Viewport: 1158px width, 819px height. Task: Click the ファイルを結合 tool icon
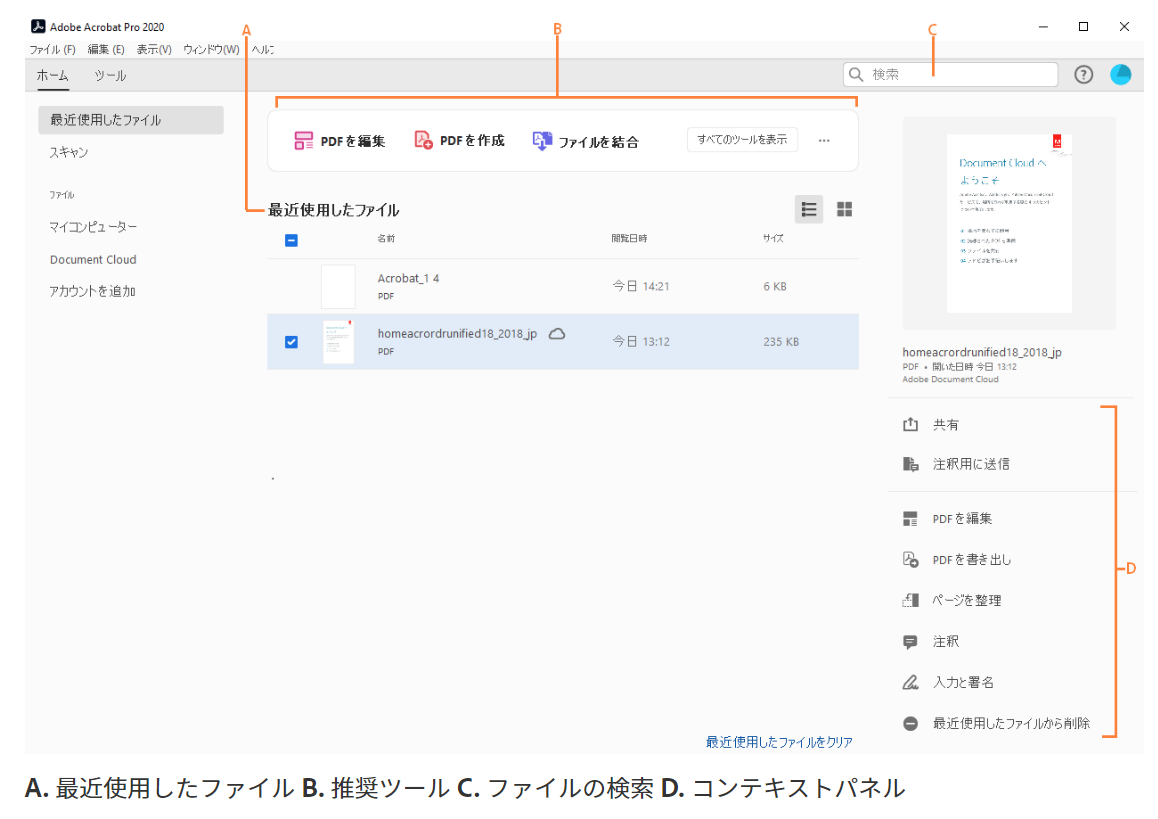[542, 141]
